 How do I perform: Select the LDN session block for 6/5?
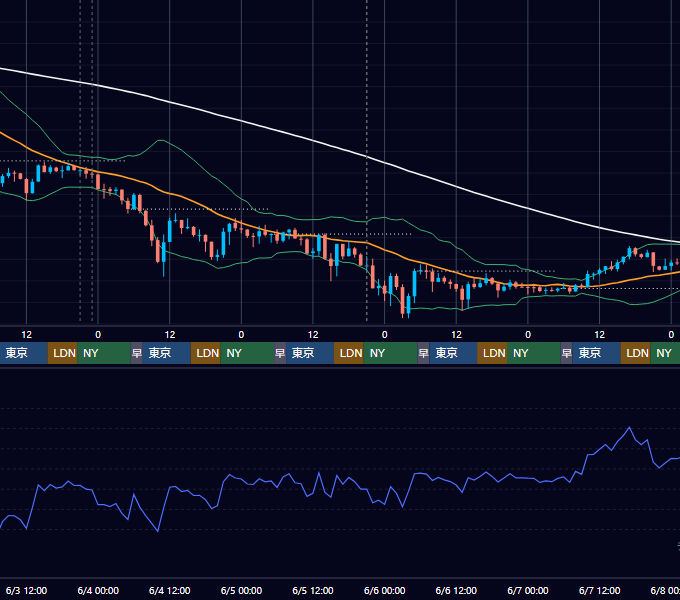tap(349, 353)
